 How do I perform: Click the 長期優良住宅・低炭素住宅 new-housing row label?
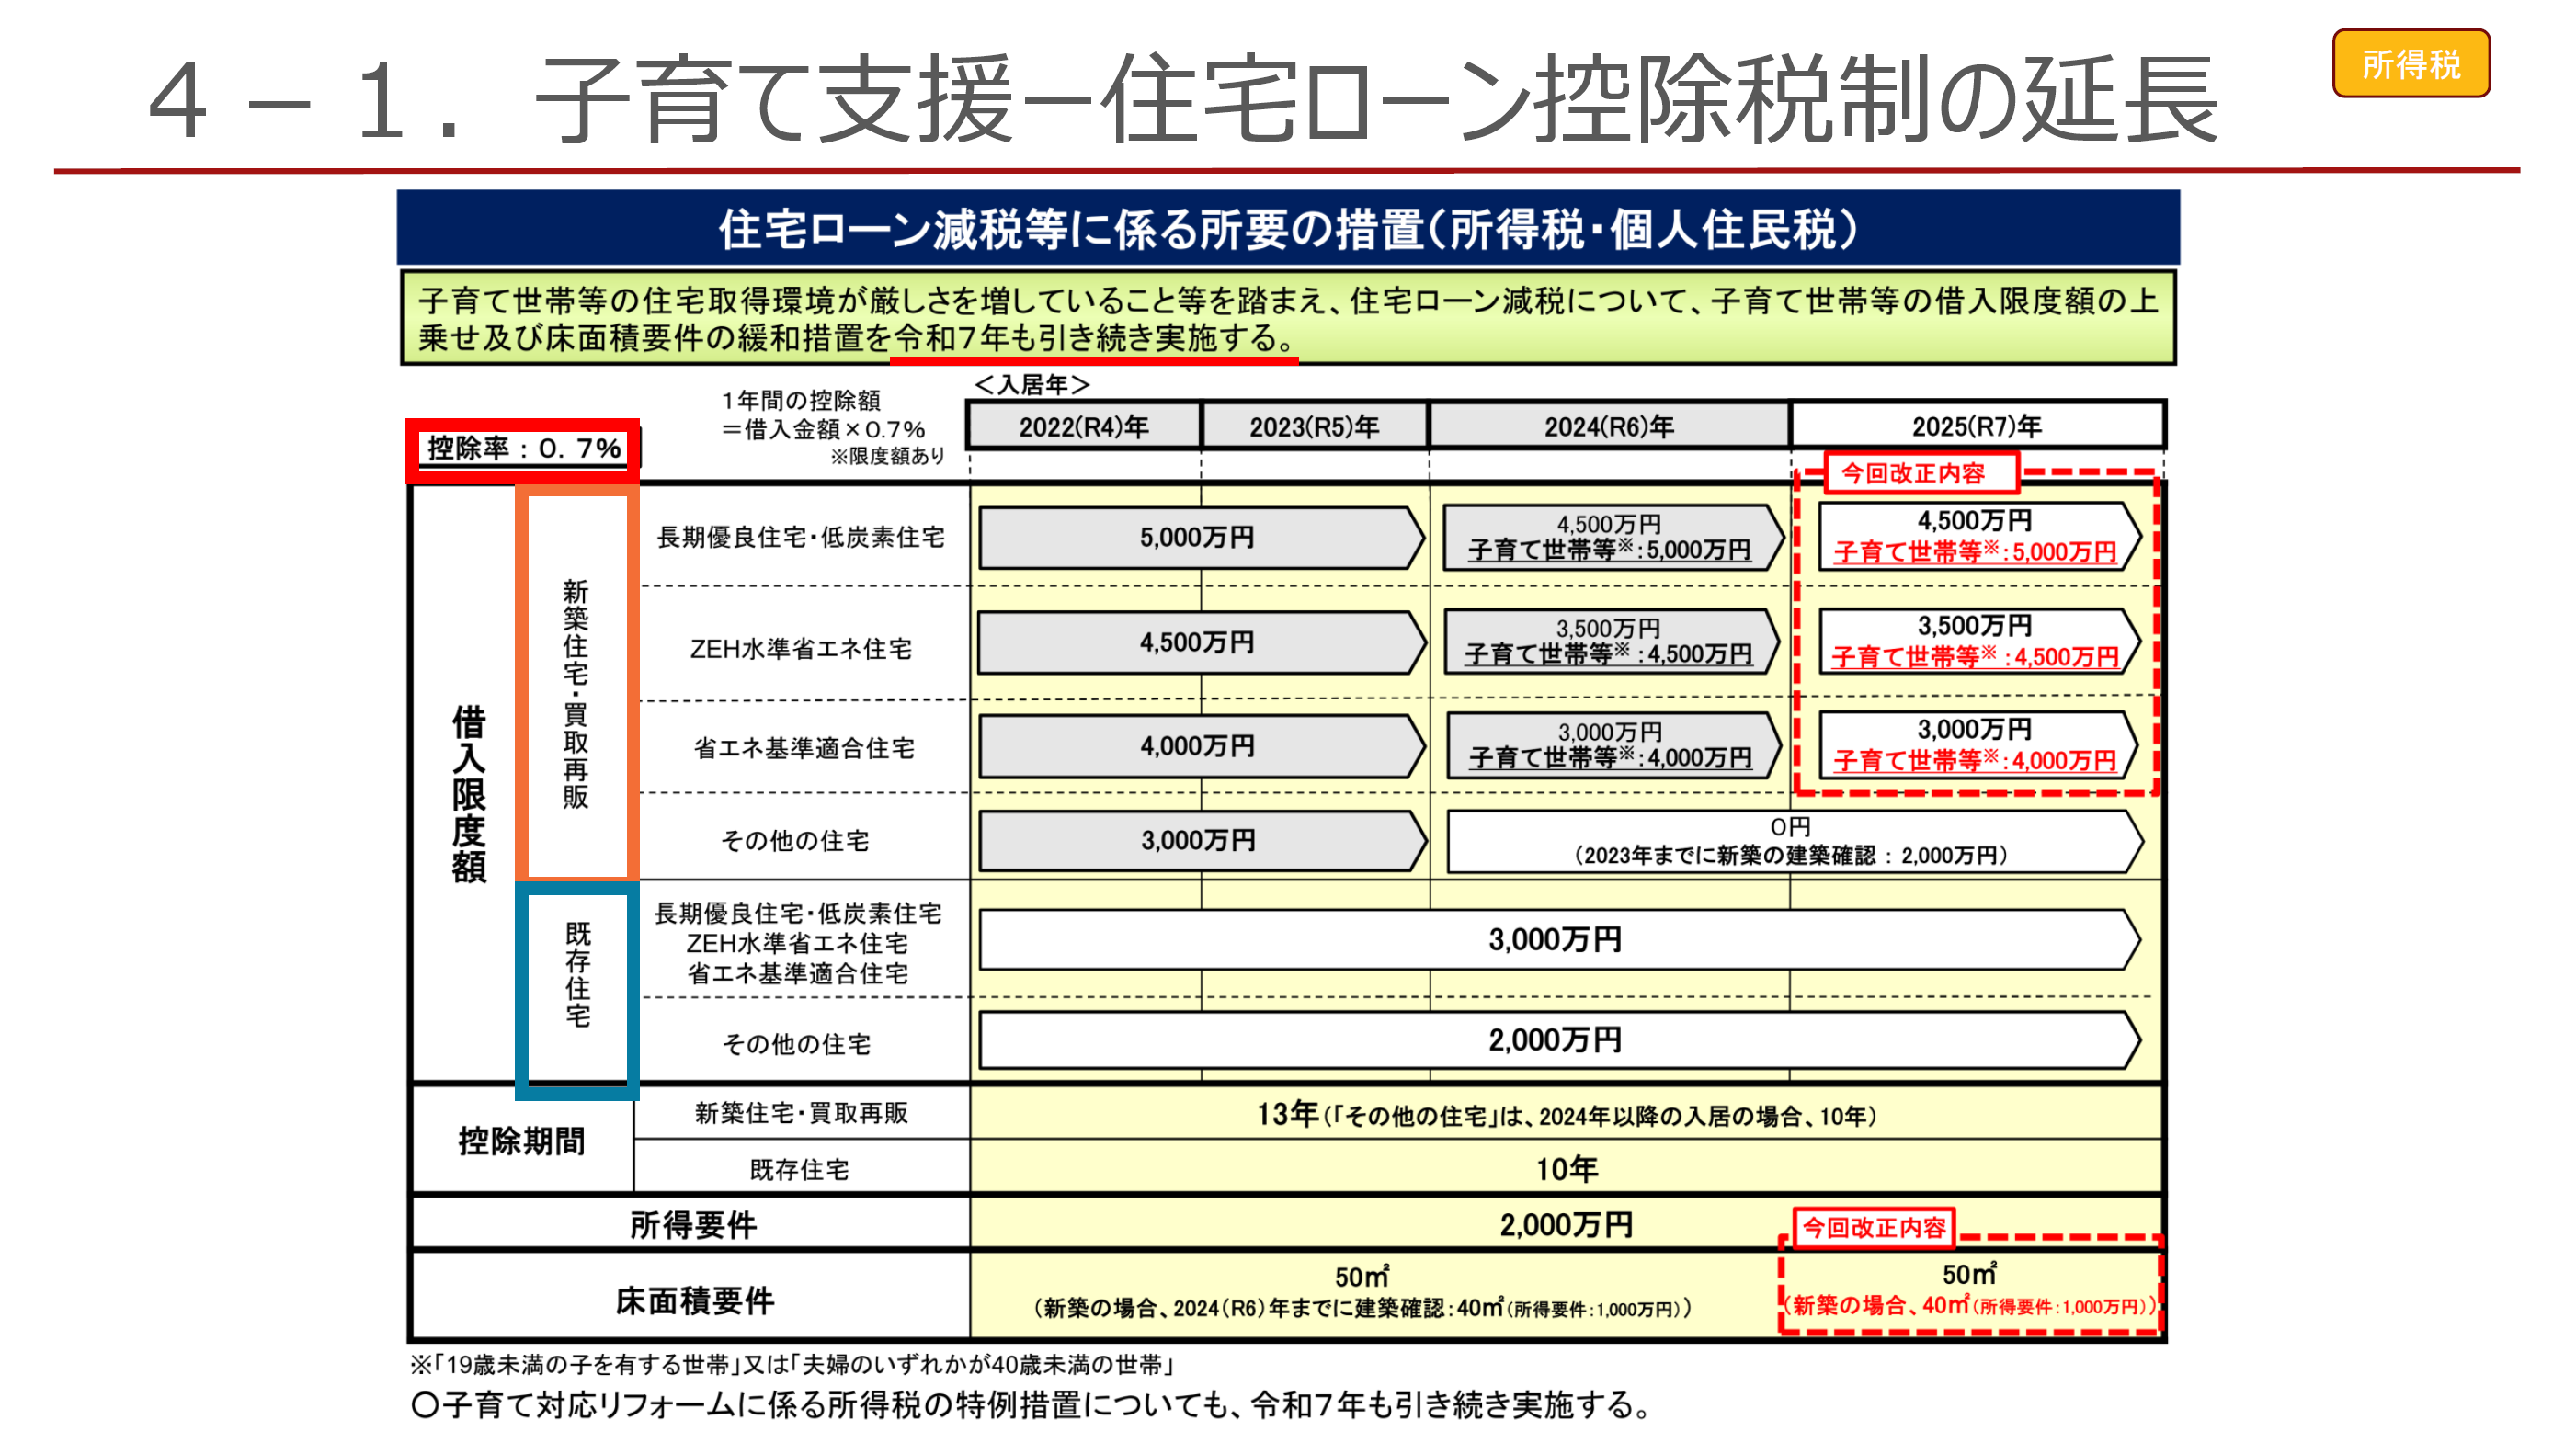point(800,537)
